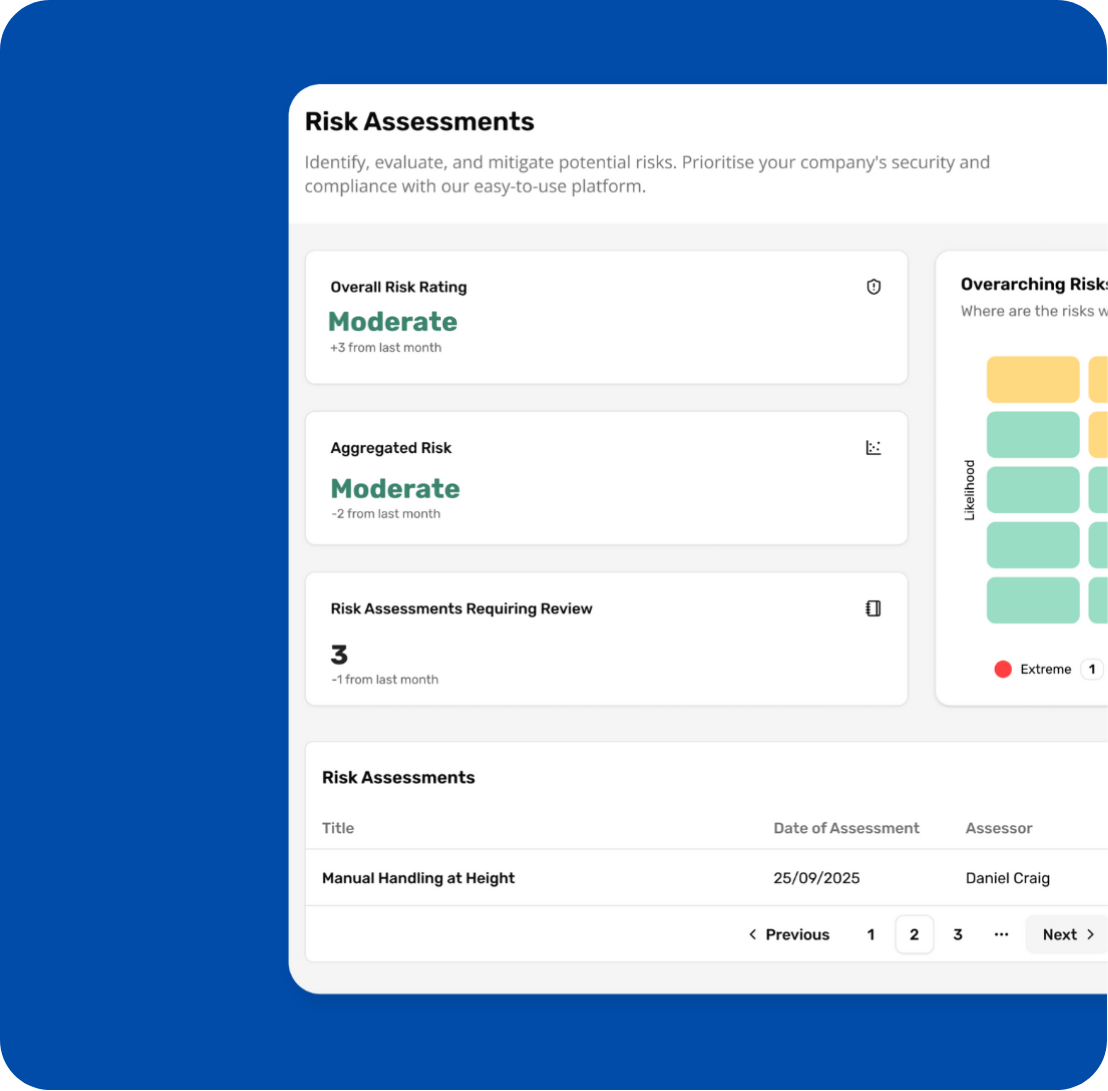Click the top-left yellow risk matrix cell
Screen dimensions: 1108x1091
[1033, 379]
